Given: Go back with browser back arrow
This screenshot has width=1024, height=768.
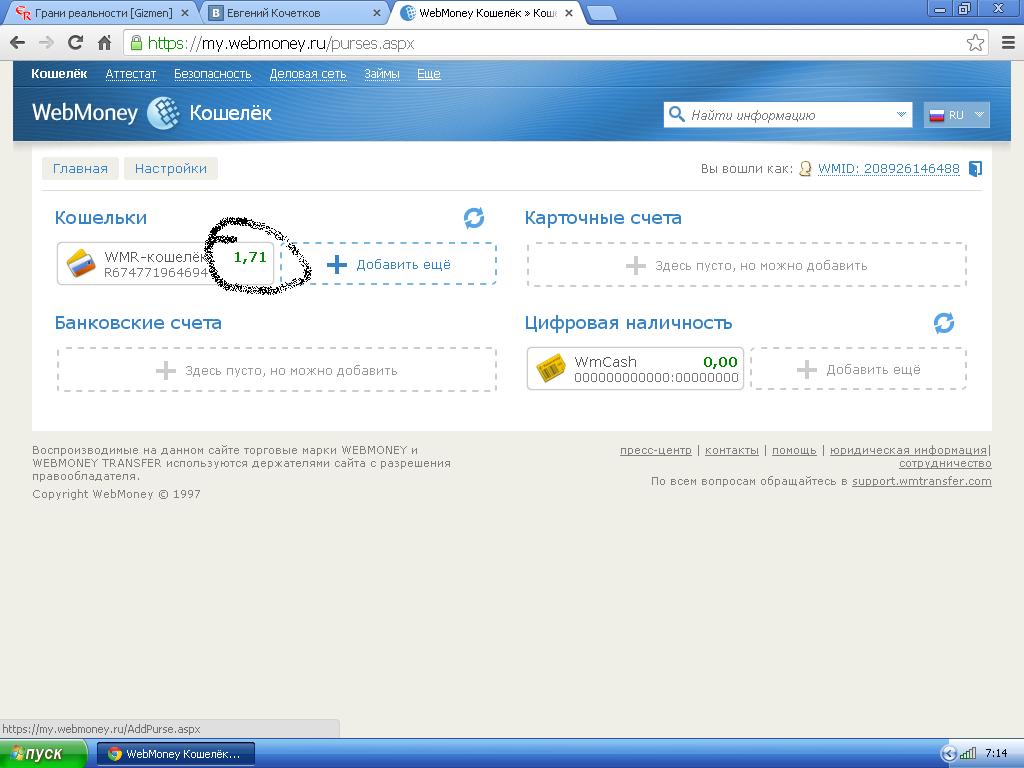Looking at the screenshot, I should coord(18,43).
